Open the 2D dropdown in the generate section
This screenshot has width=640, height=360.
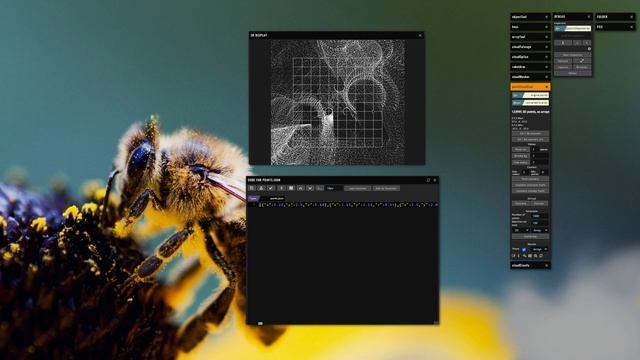[x=520, y=230]
